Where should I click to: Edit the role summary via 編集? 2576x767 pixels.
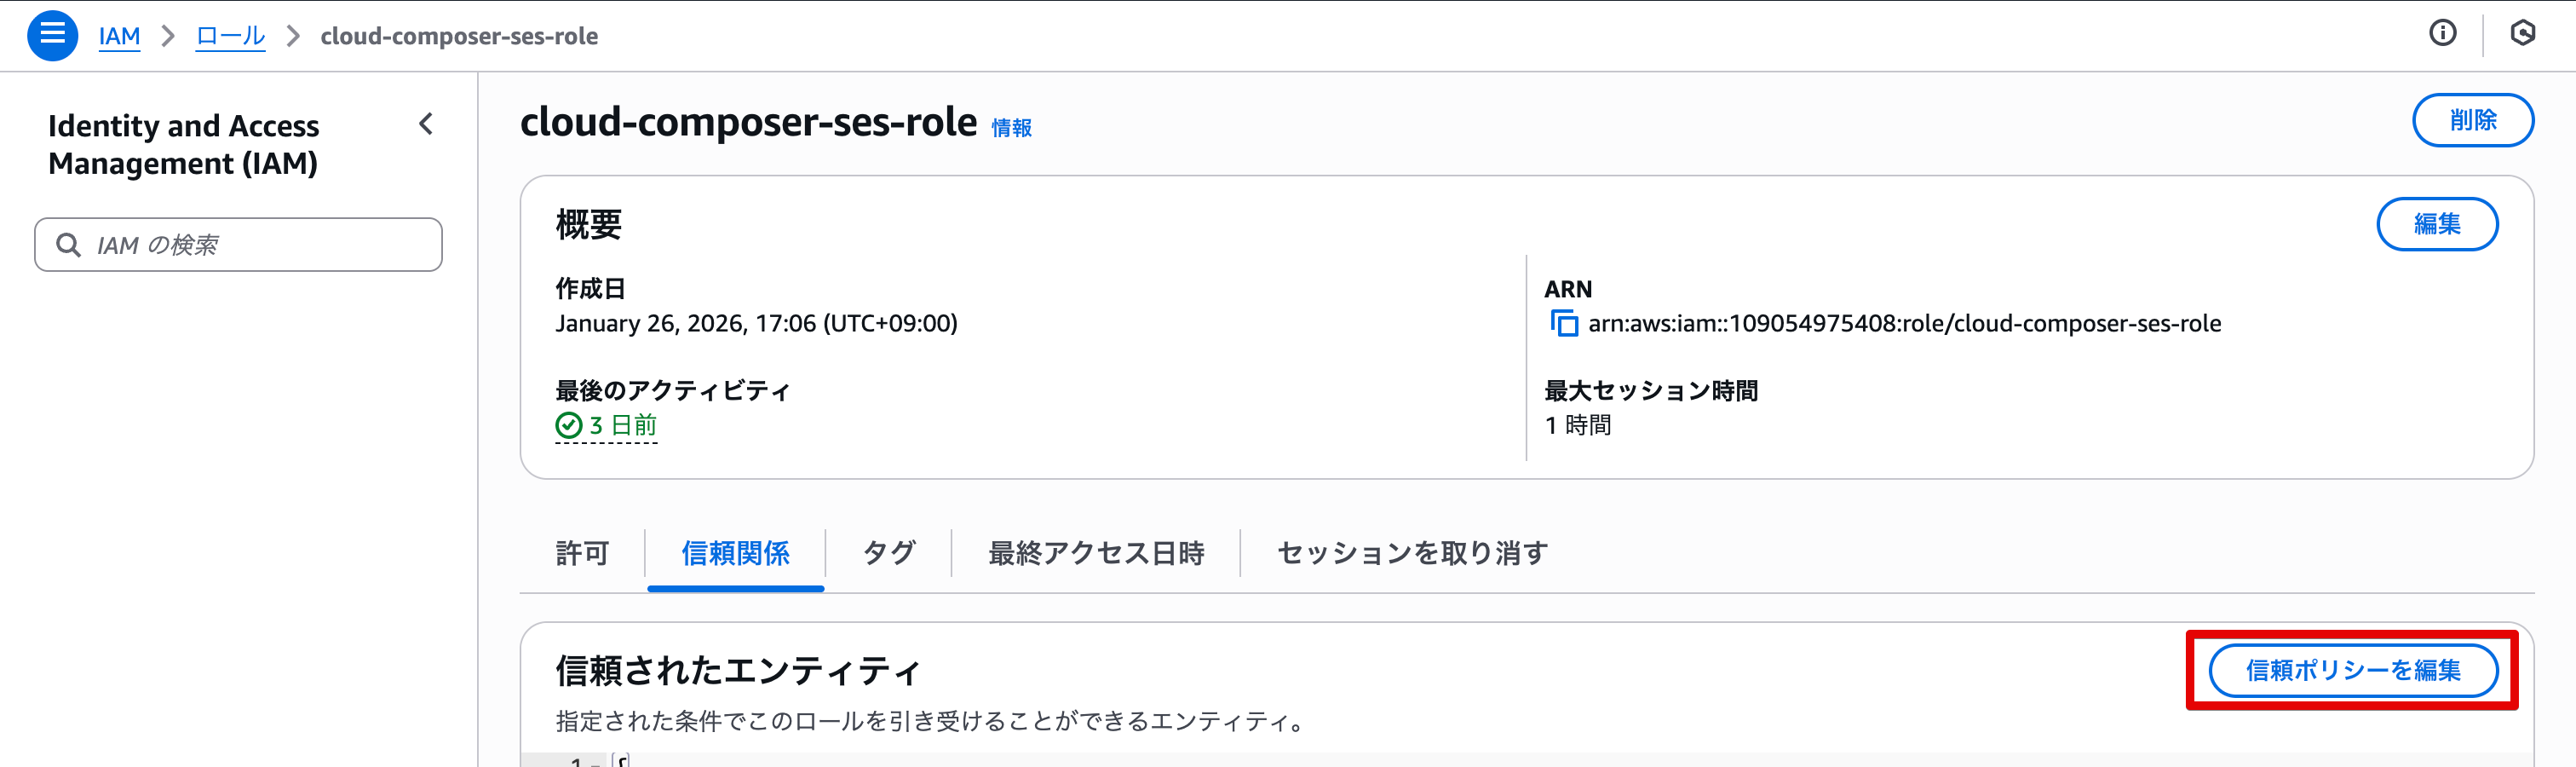click(x=2437, y=224)
